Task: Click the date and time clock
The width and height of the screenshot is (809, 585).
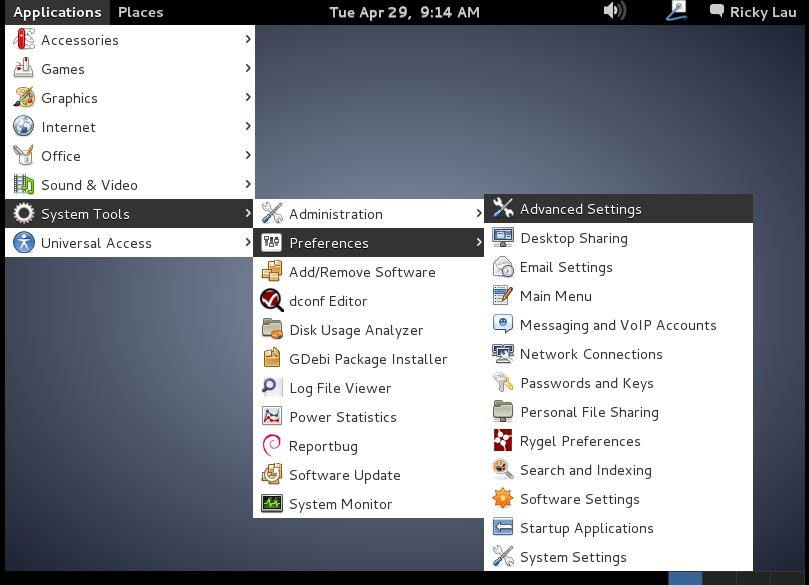Action: pyautogui.click(x=404, y=12)
